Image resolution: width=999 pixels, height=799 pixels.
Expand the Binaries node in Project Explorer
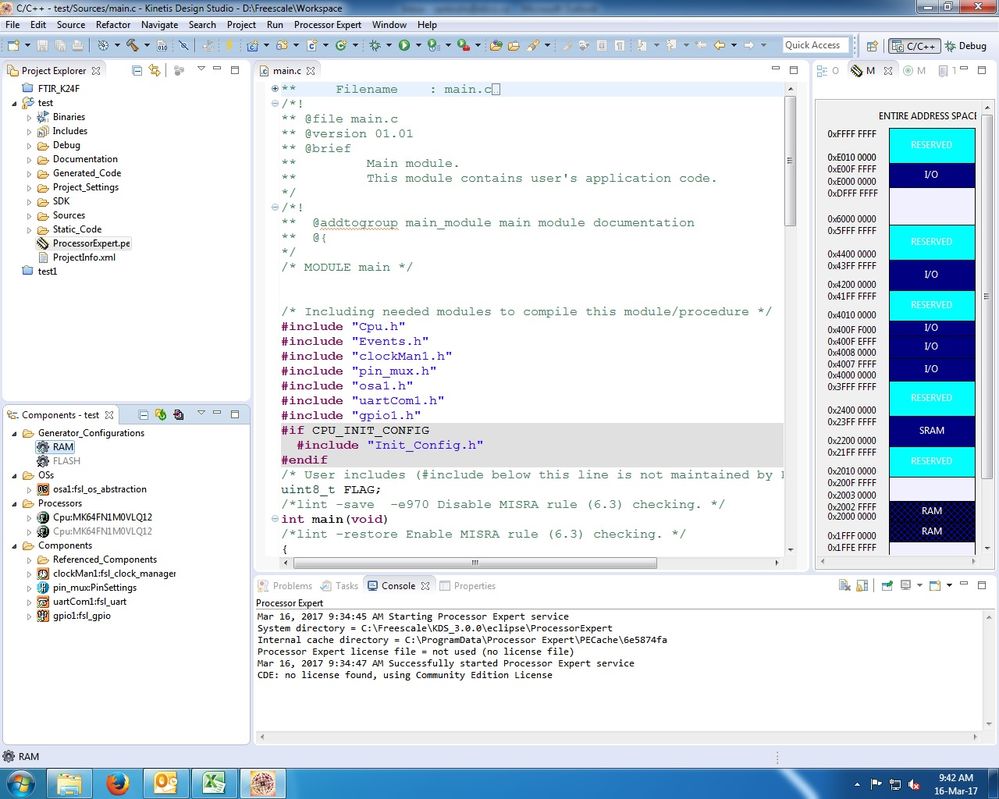click(x=29, y=117)
